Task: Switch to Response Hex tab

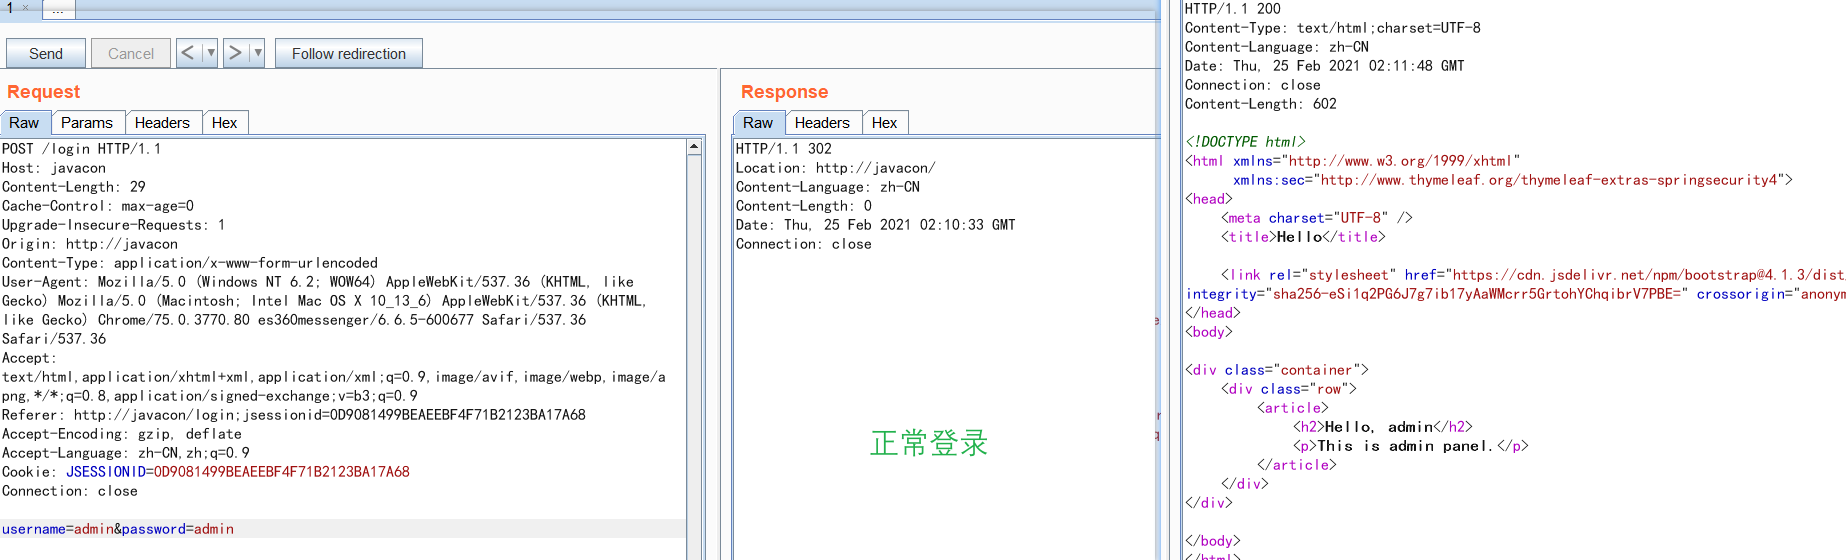Action: coord(885,123)
